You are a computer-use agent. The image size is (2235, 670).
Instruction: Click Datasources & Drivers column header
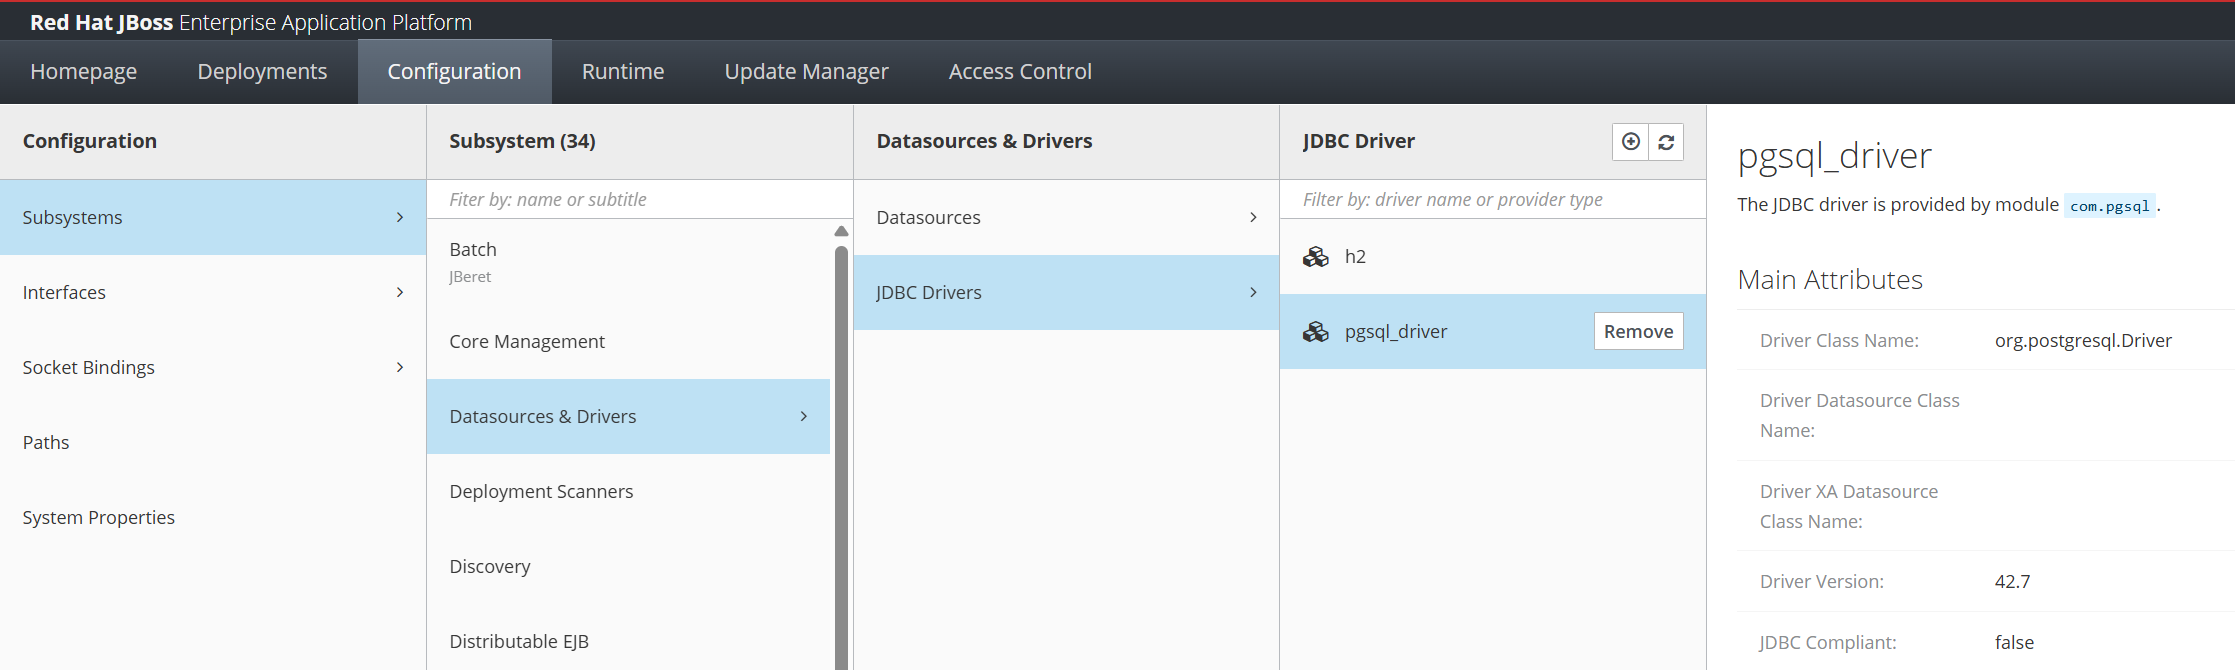[x=984, y=141]
